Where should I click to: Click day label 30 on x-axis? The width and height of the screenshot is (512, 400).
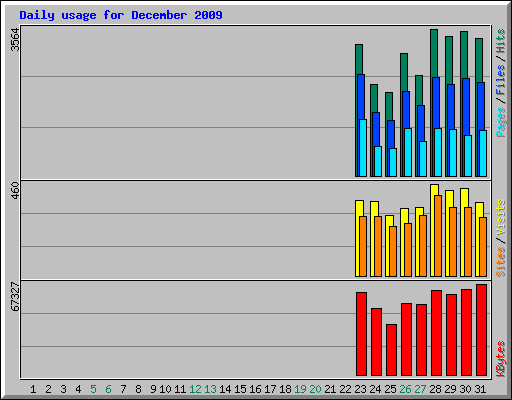(465, 389)
